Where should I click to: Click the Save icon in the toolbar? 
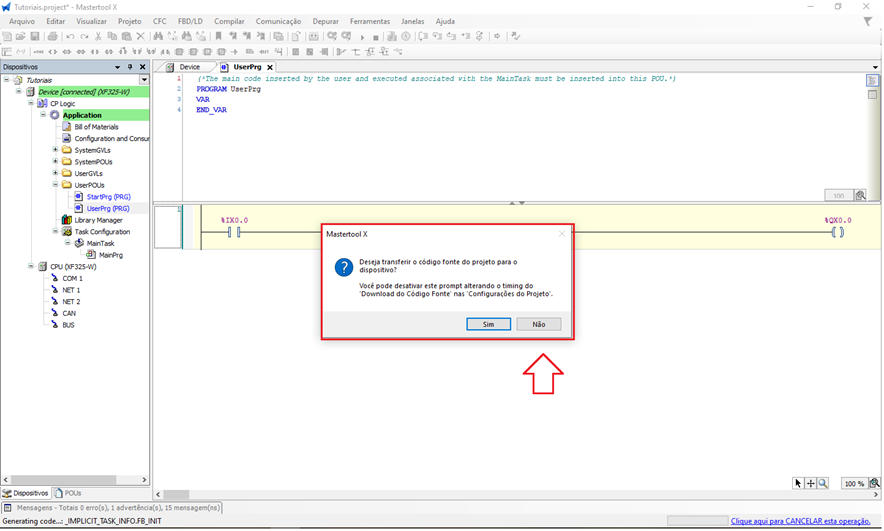coord(34,37)
